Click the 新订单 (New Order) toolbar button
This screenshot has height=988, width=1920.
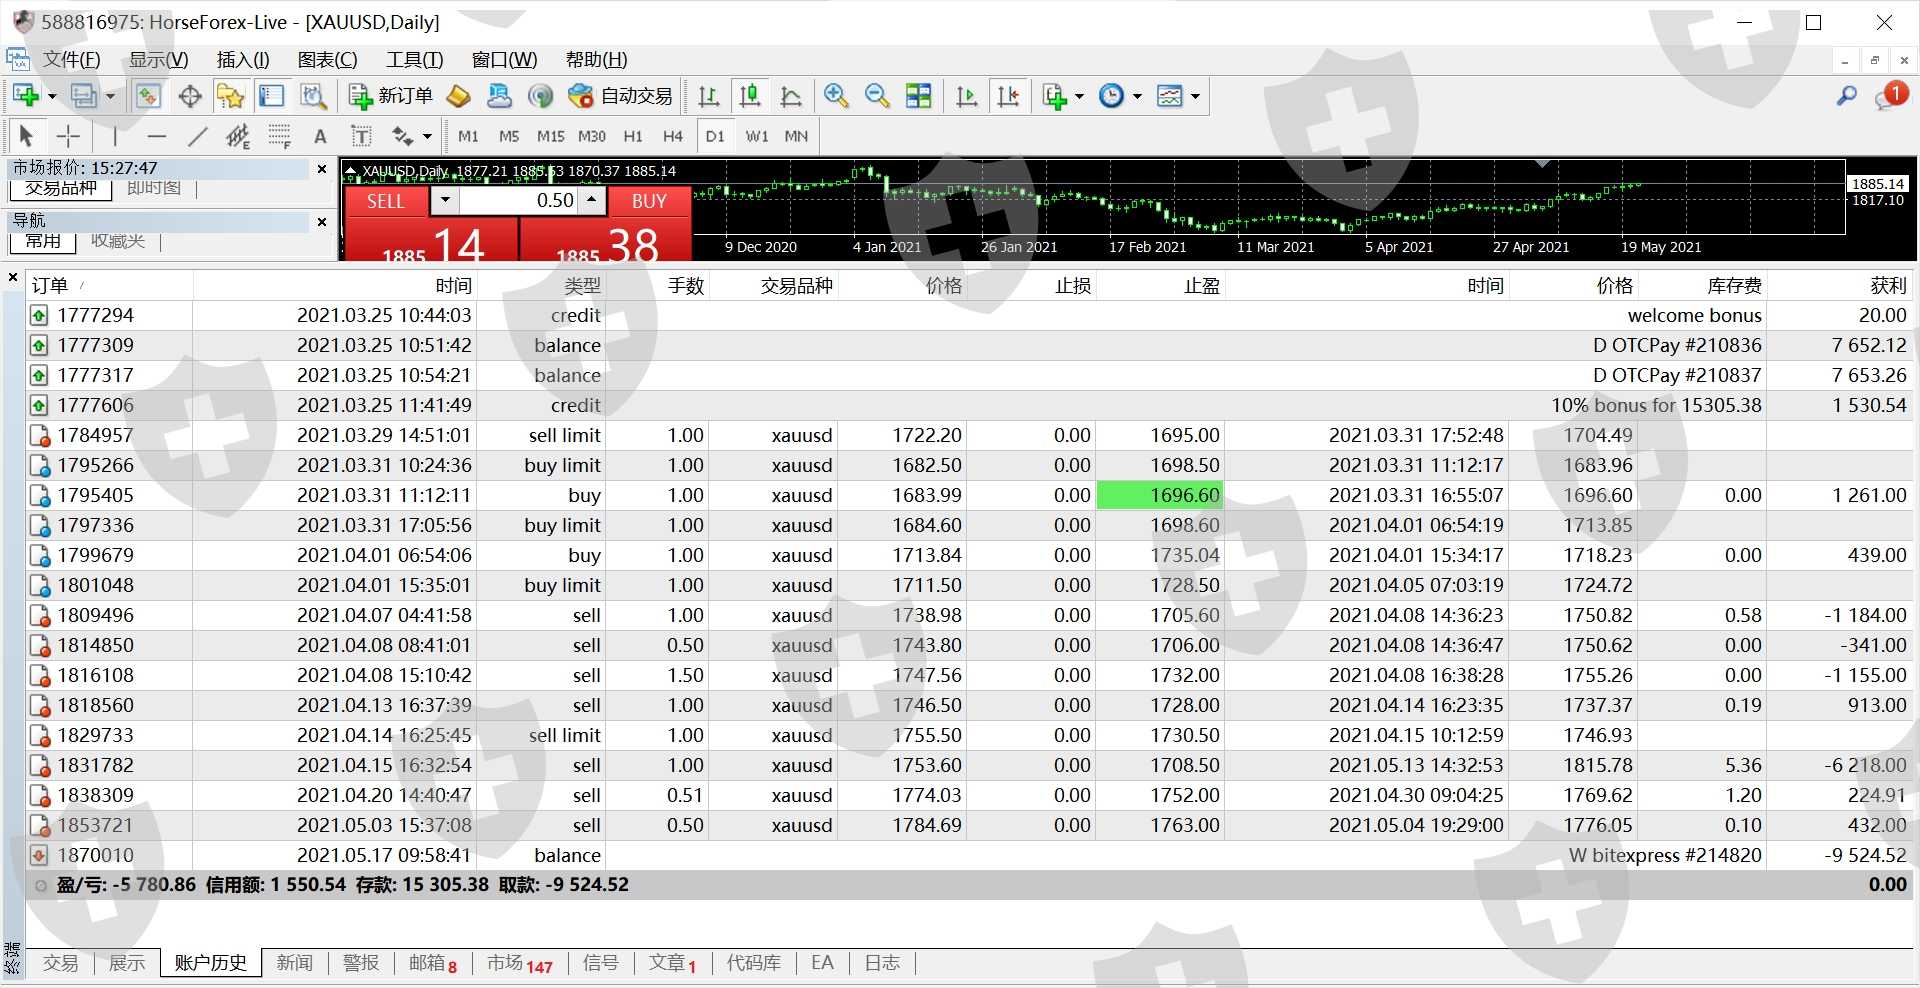pos(391,96)
